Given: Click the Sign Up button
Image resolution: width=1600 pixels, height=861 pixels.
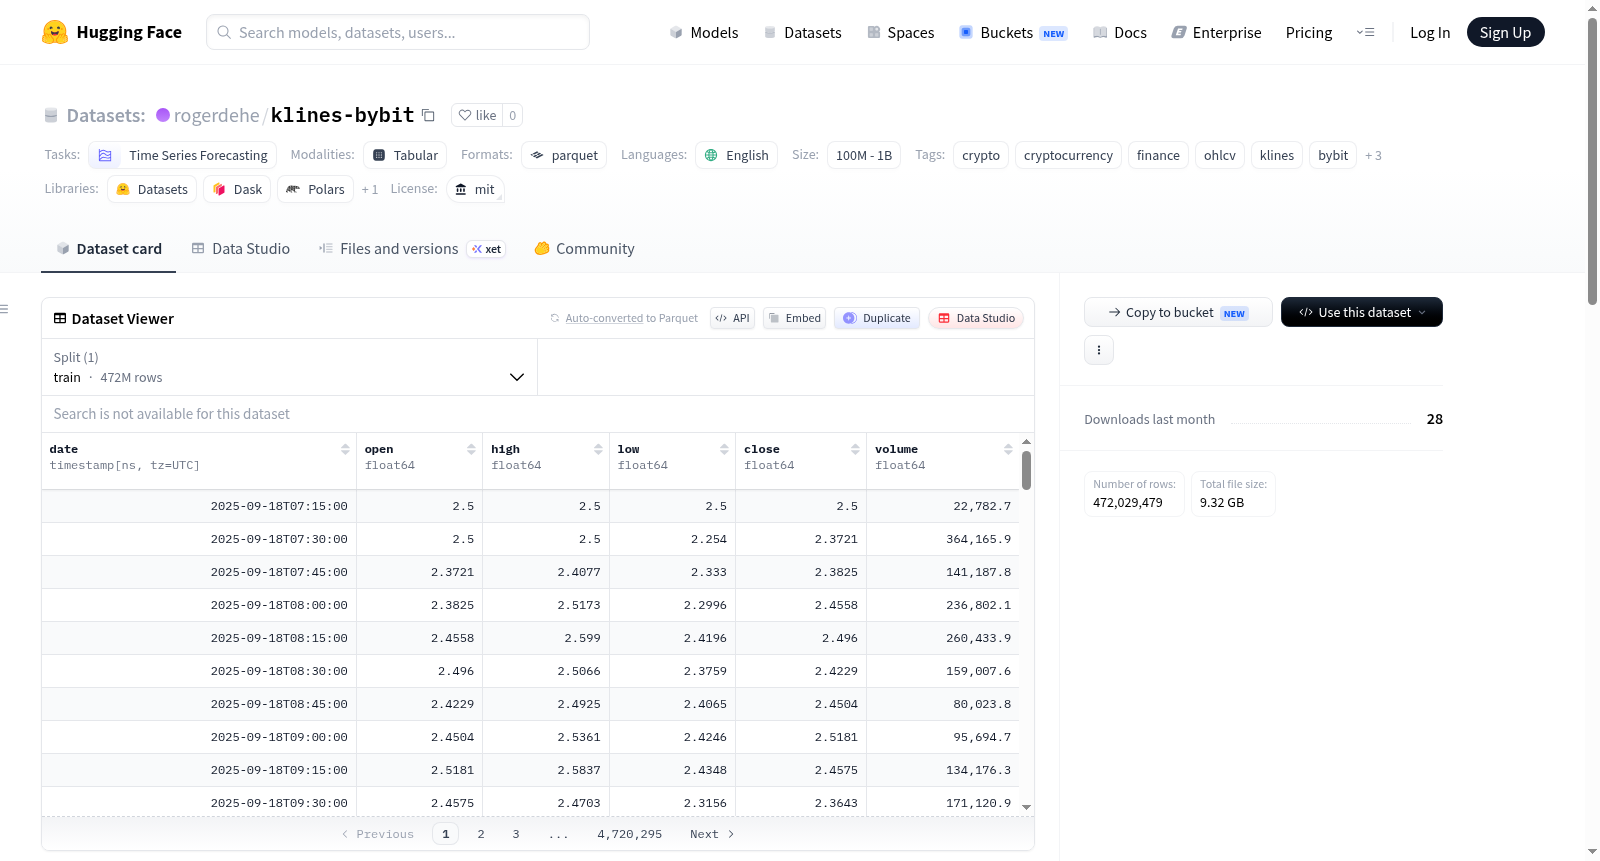Looking at the screenshot, I should coord(1506,32).
